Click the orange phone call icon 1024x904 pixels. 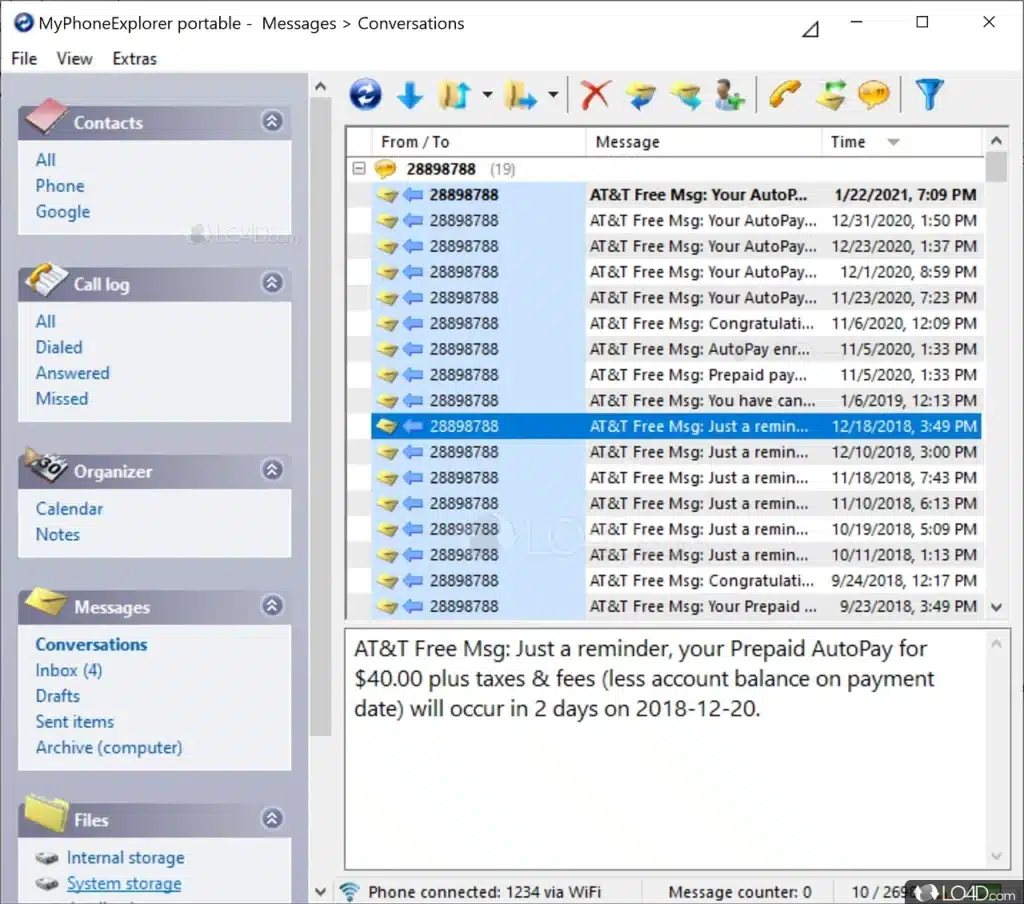[784, 95]
